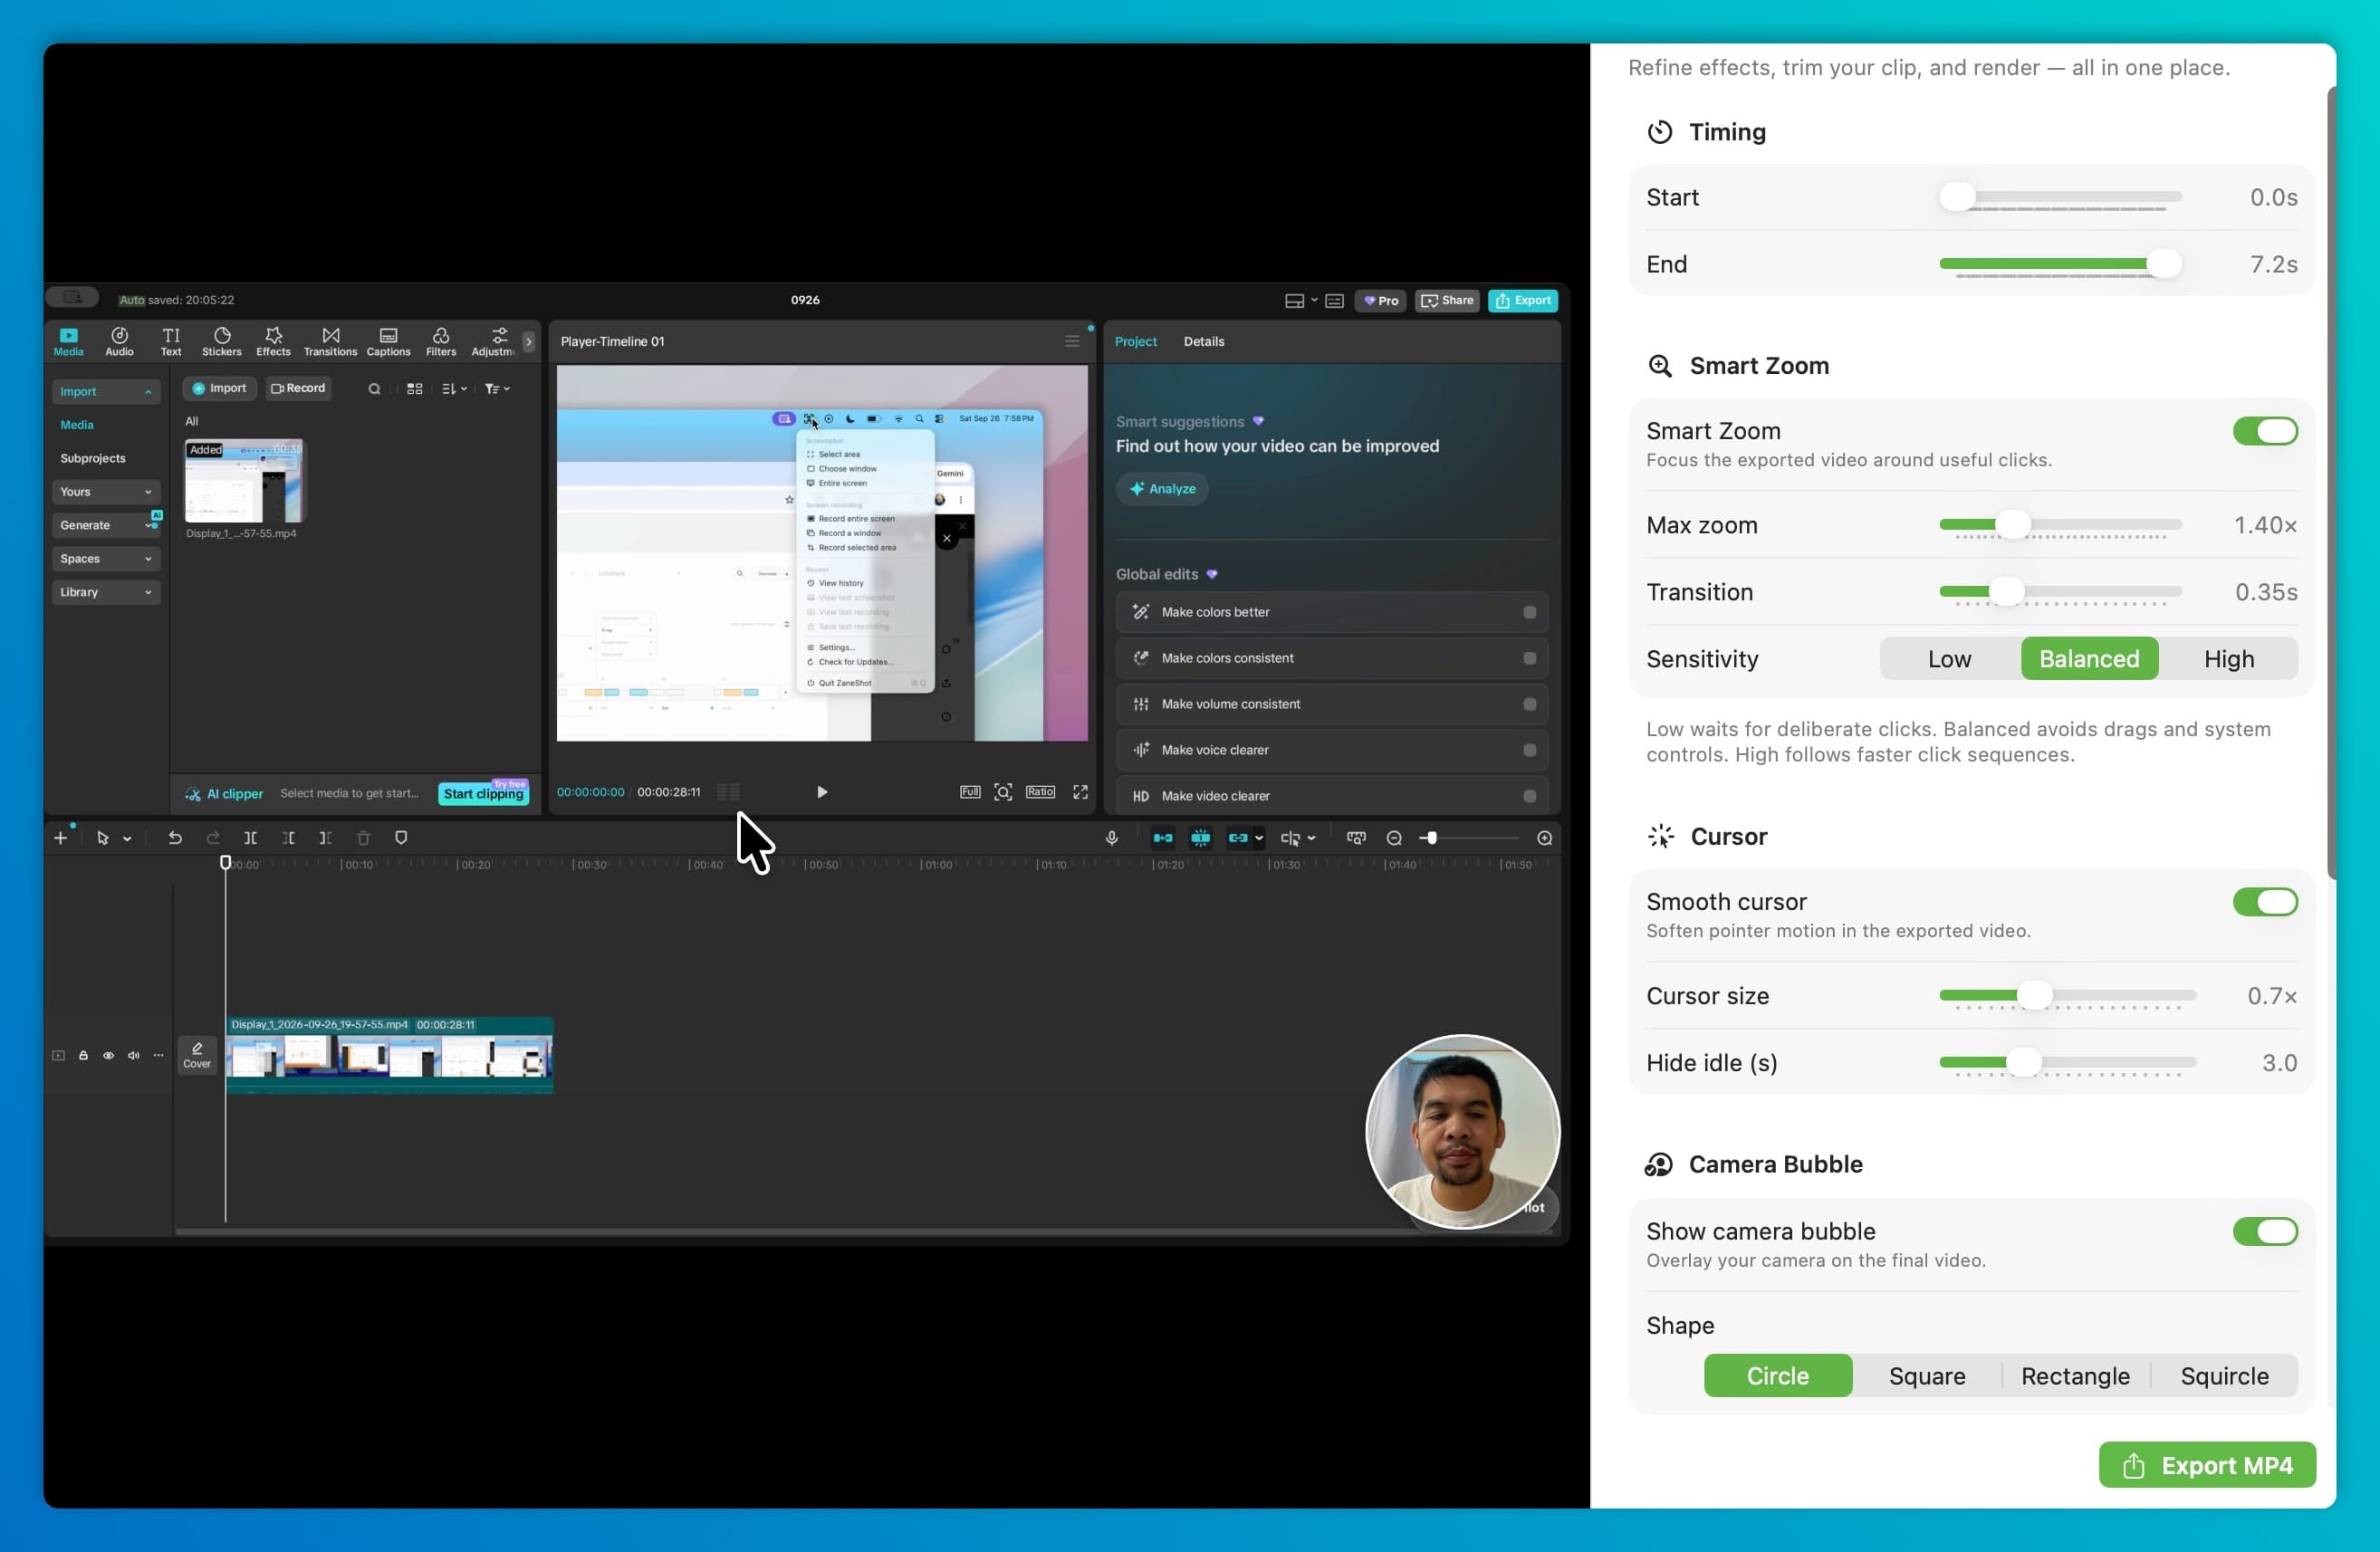The image size is (2380, 1552).
Task: Toggle the Smooth cursor switch
Action: pos(2265,902)
